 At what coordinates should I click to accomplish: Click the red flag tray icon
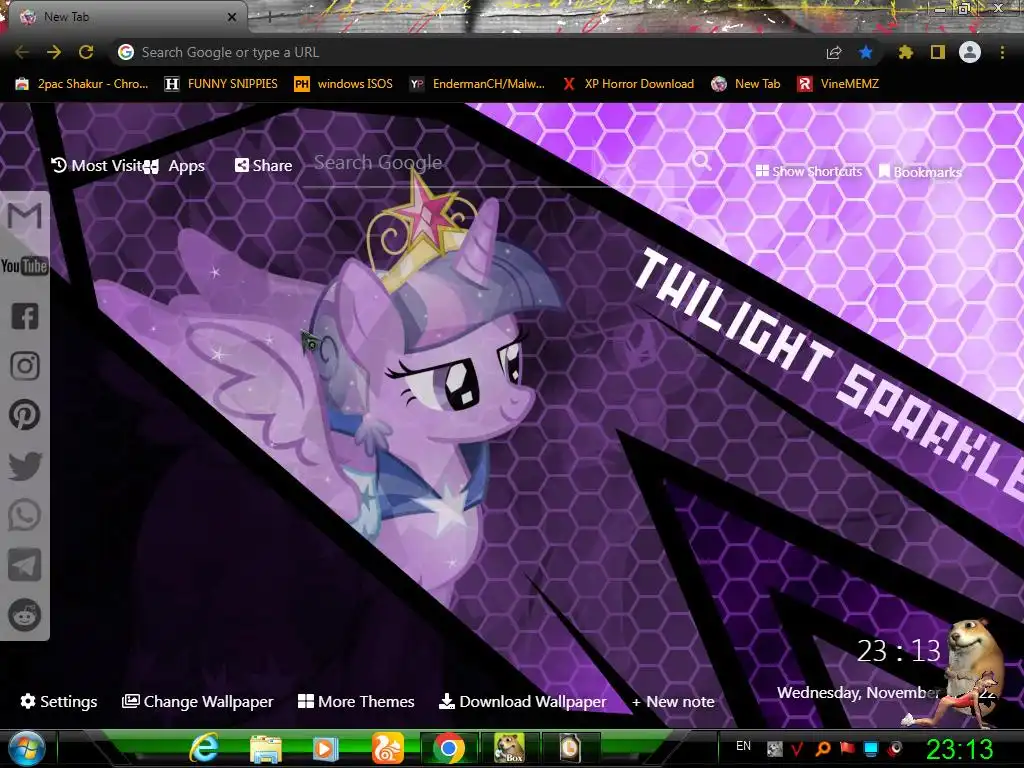tap(847, 749)
